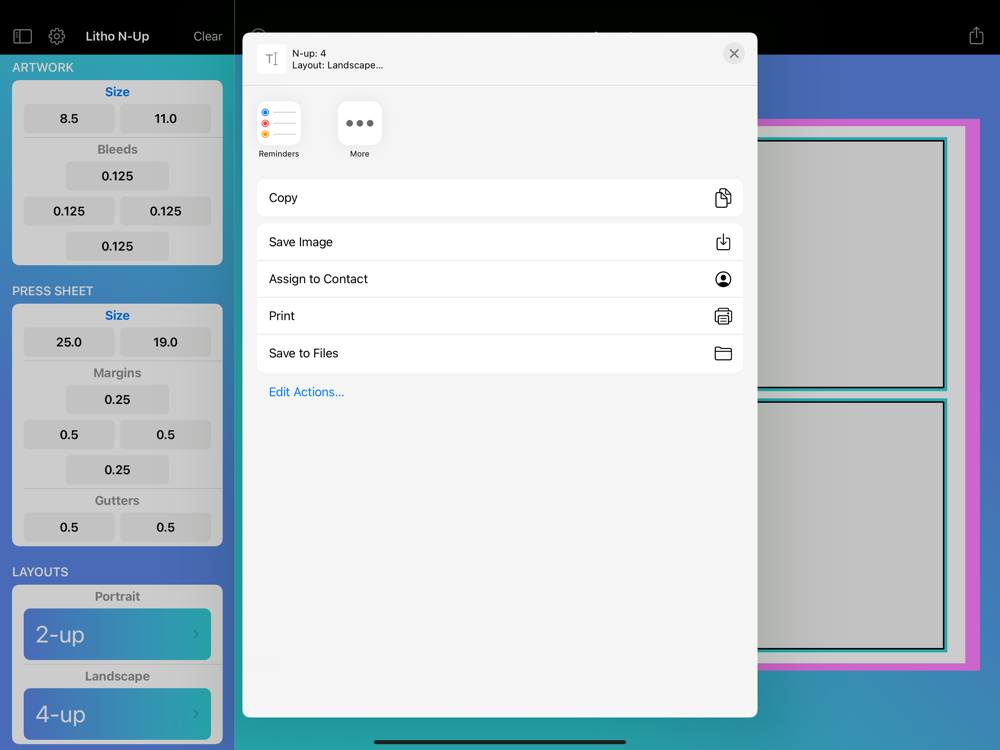
Task: Open Portrait 2-up layout
Action: click(x=117, y=634)
